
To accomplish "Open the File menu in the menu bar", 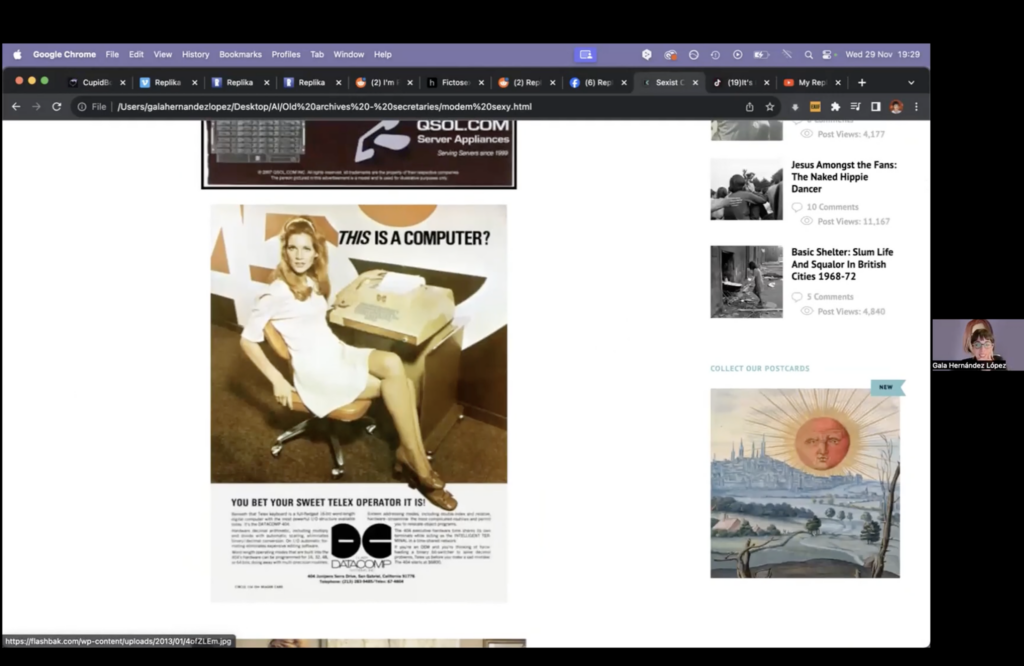I will pyautogui.click(x=112, y=55).
